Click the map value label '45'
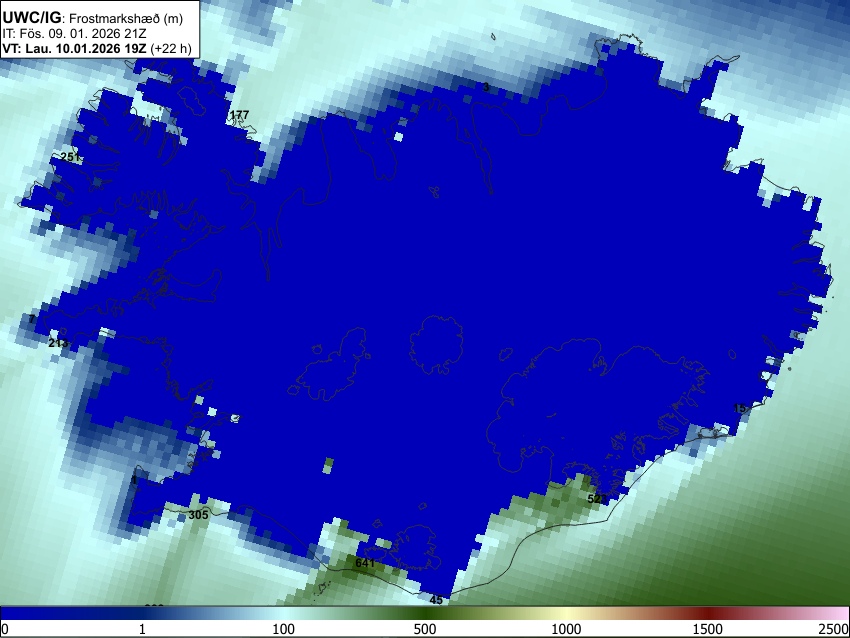 pos(436,600)
